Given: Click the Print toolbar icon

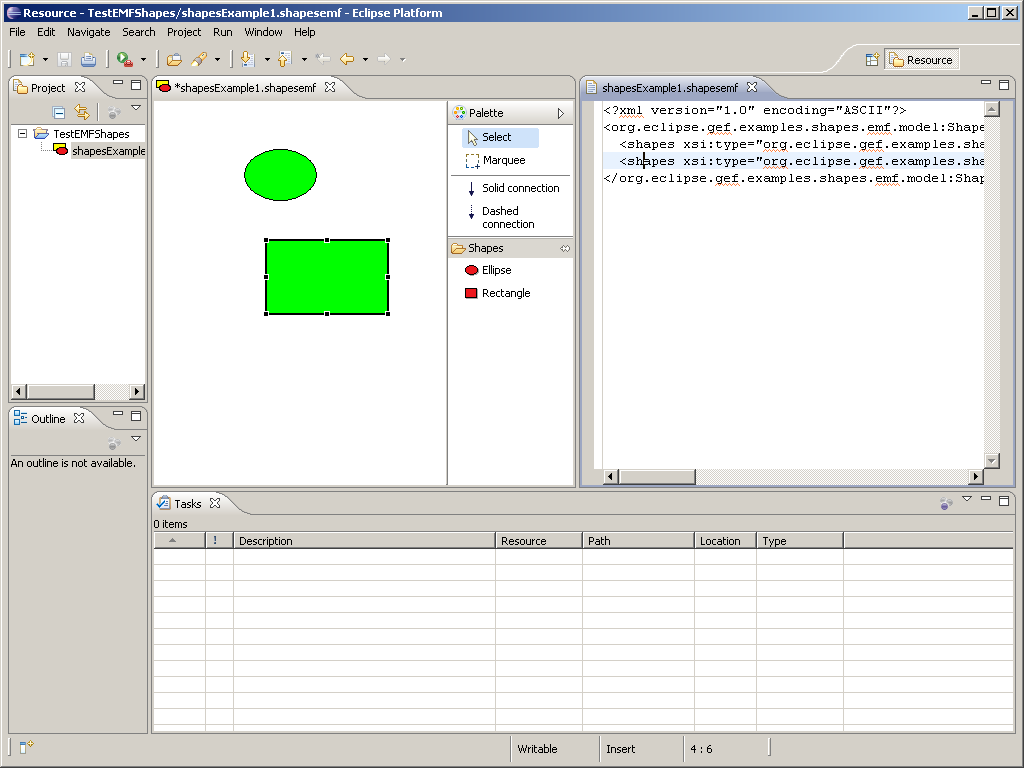Looking at the screenshot, I should click(89, 60).
